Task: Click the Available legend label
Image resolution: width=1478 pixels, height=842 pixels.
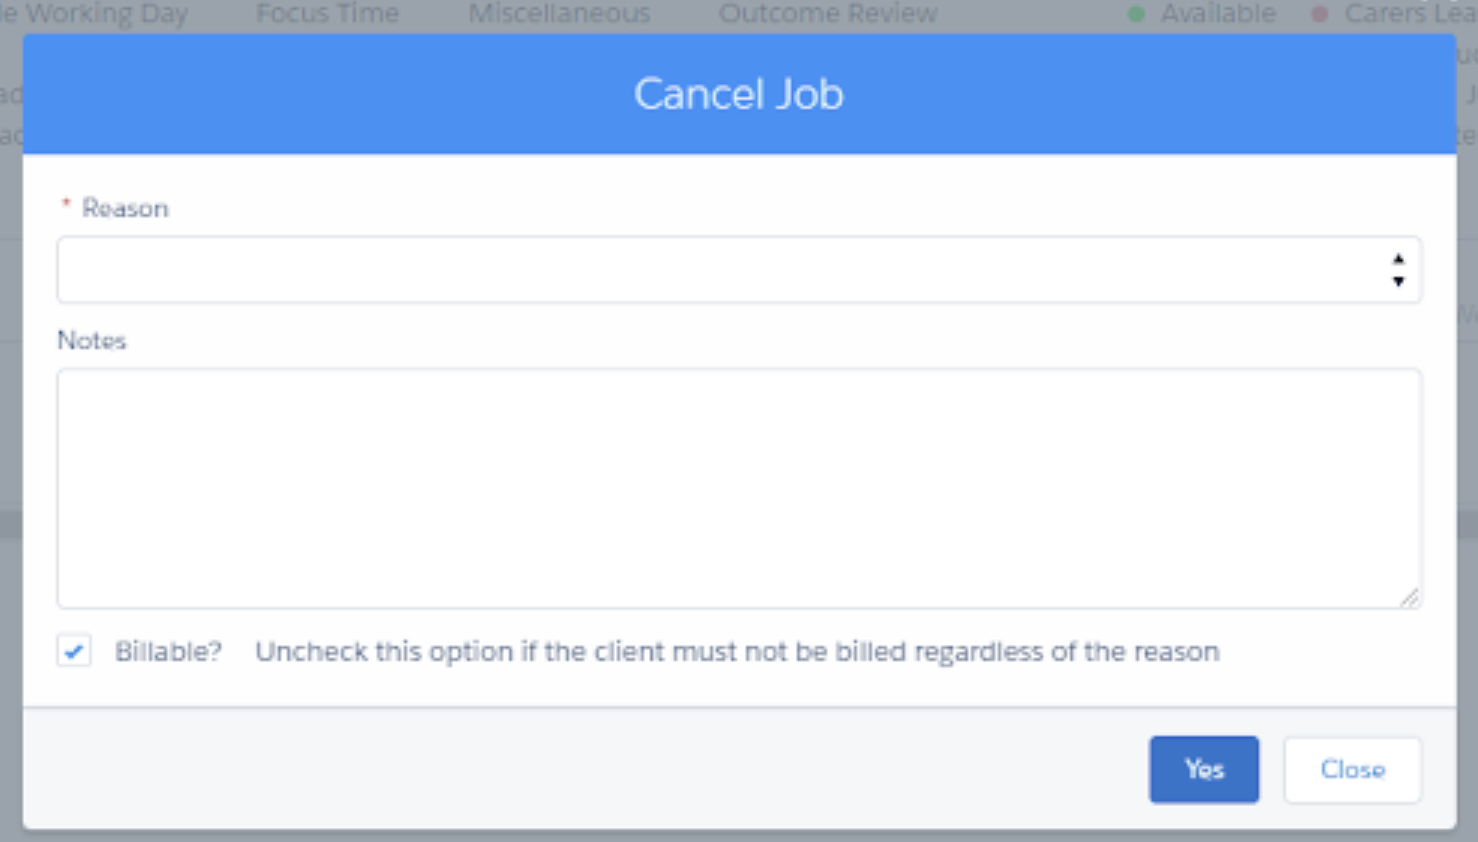Action: tap(1218, 13)
